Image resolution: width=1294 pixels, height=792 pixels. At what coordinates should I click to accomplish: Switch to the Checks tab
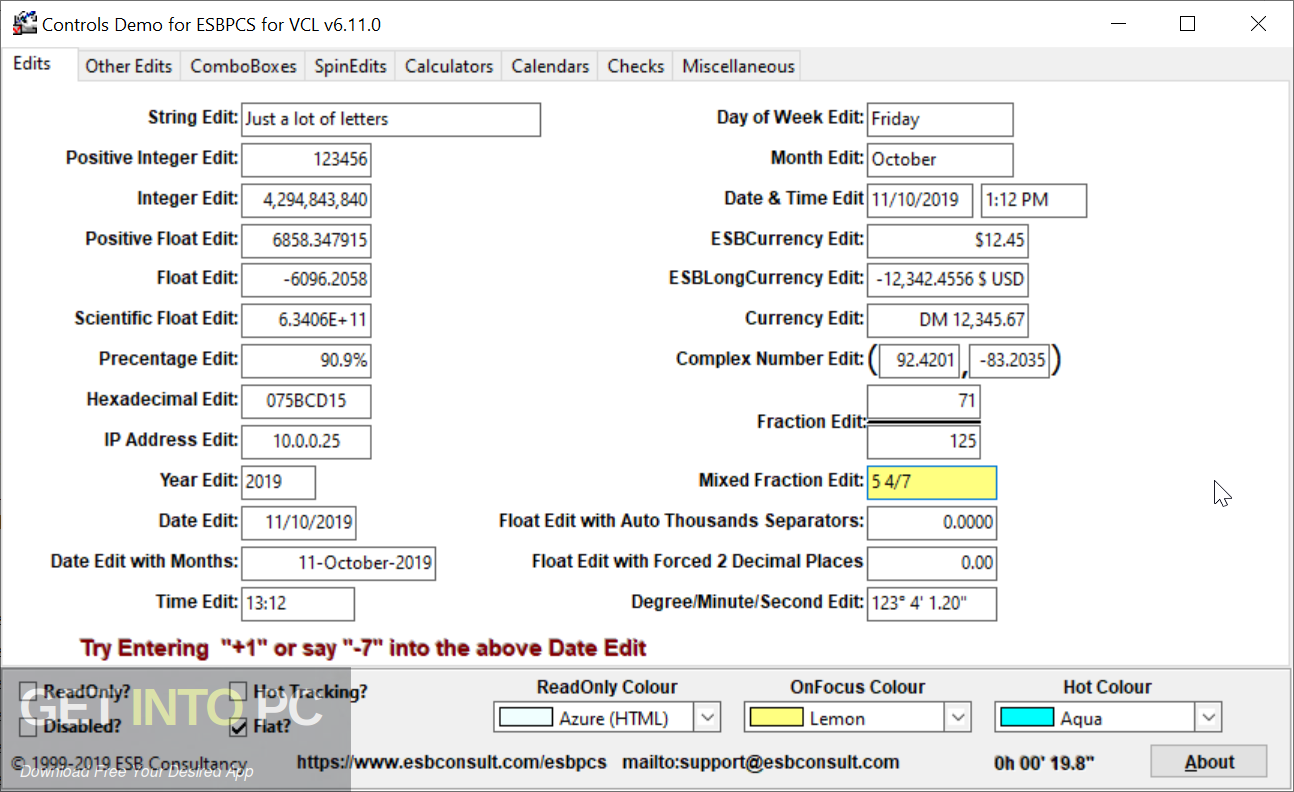636,66
